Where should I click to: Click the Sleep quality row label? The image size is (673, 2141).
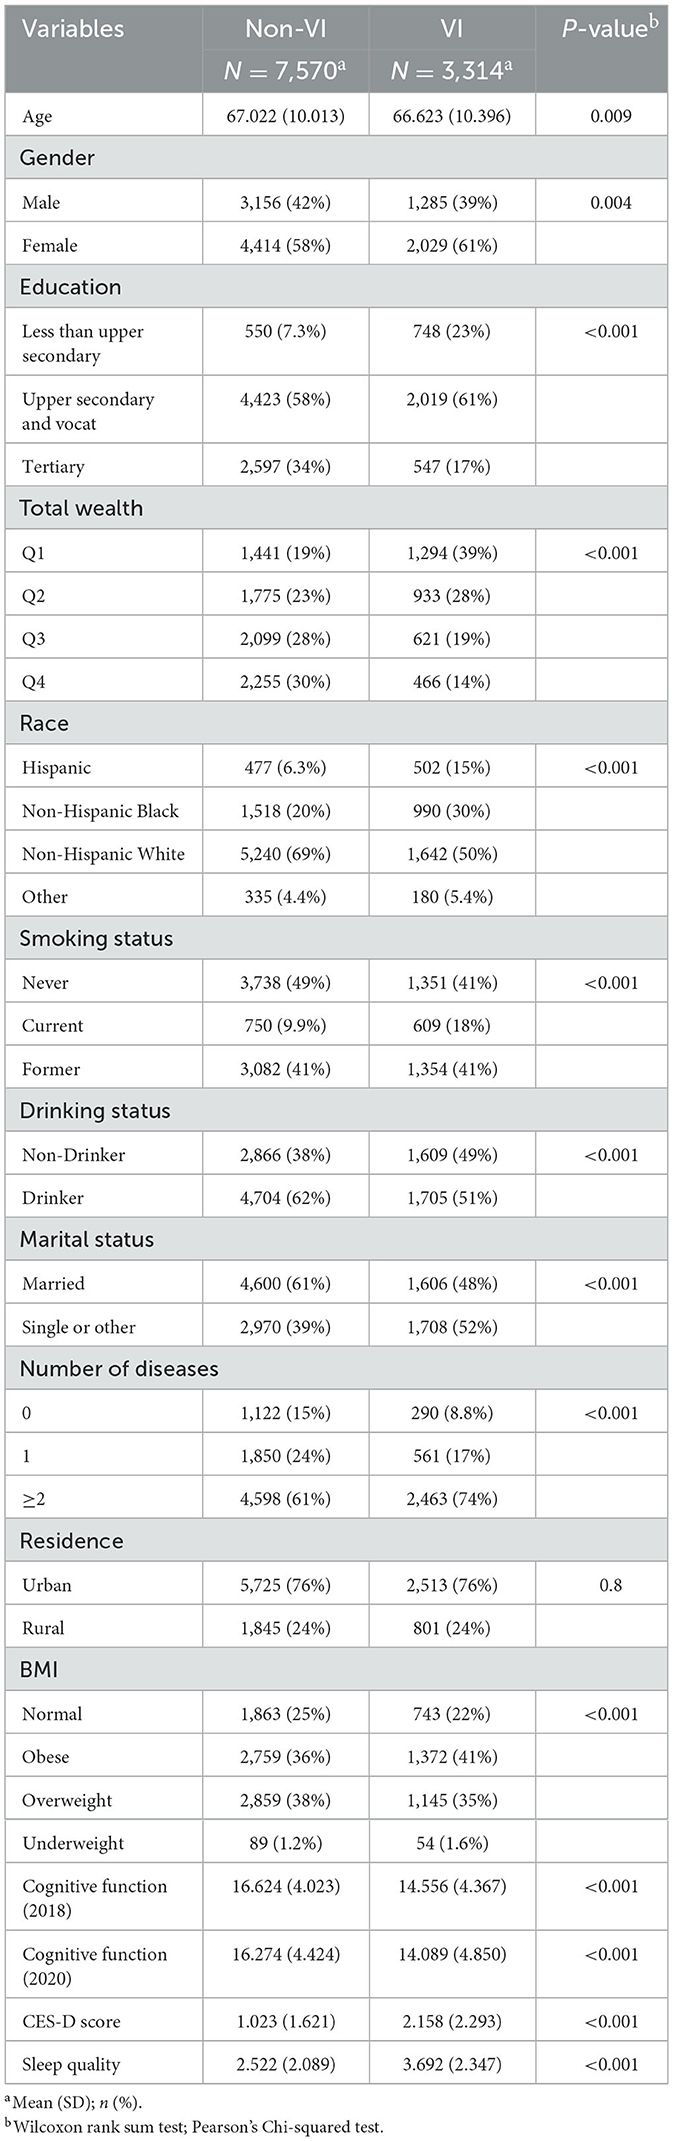71,2064
